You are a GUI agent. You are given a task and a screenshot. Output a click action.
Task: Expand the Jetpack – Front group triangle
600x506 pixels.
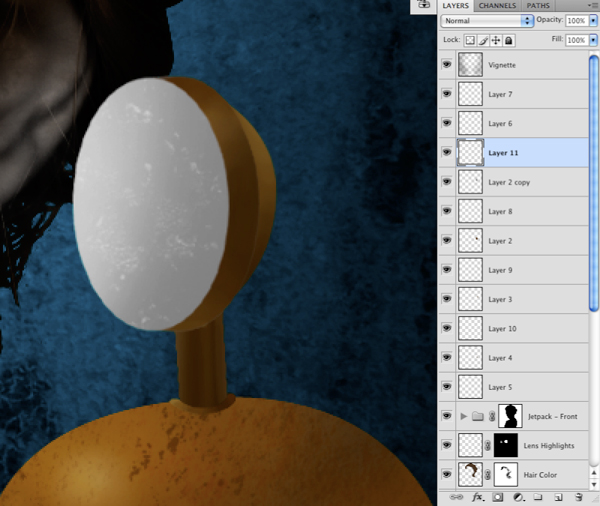463,416
